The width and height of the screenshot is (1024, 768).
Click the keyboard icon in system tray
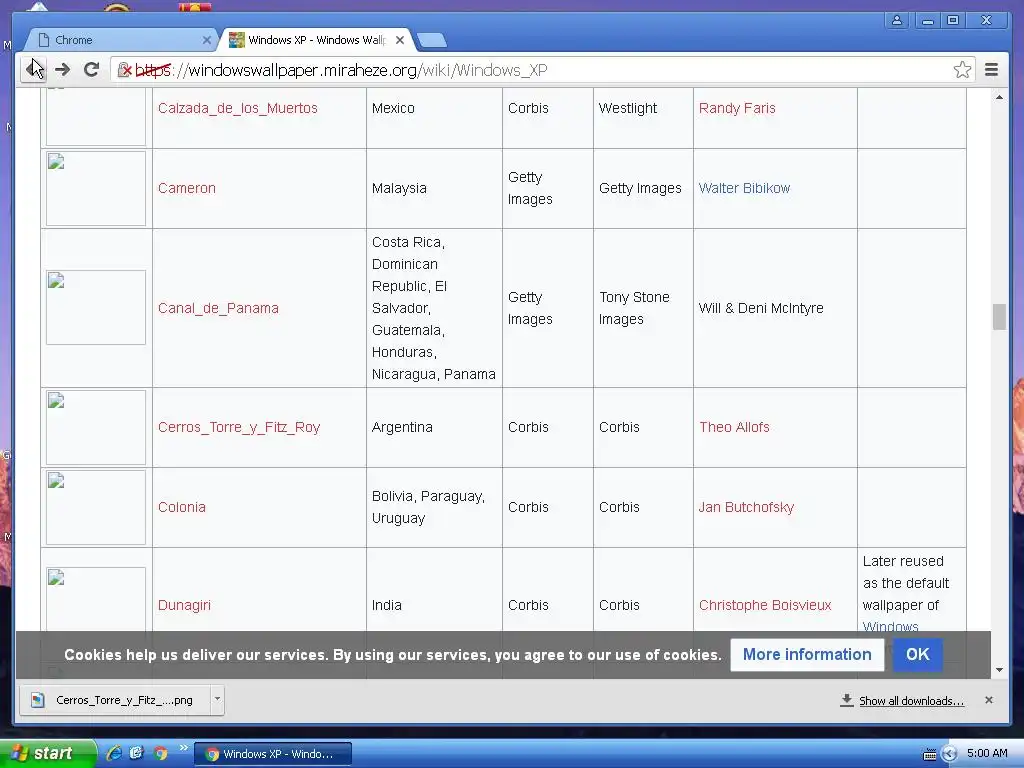click(929, 755)
